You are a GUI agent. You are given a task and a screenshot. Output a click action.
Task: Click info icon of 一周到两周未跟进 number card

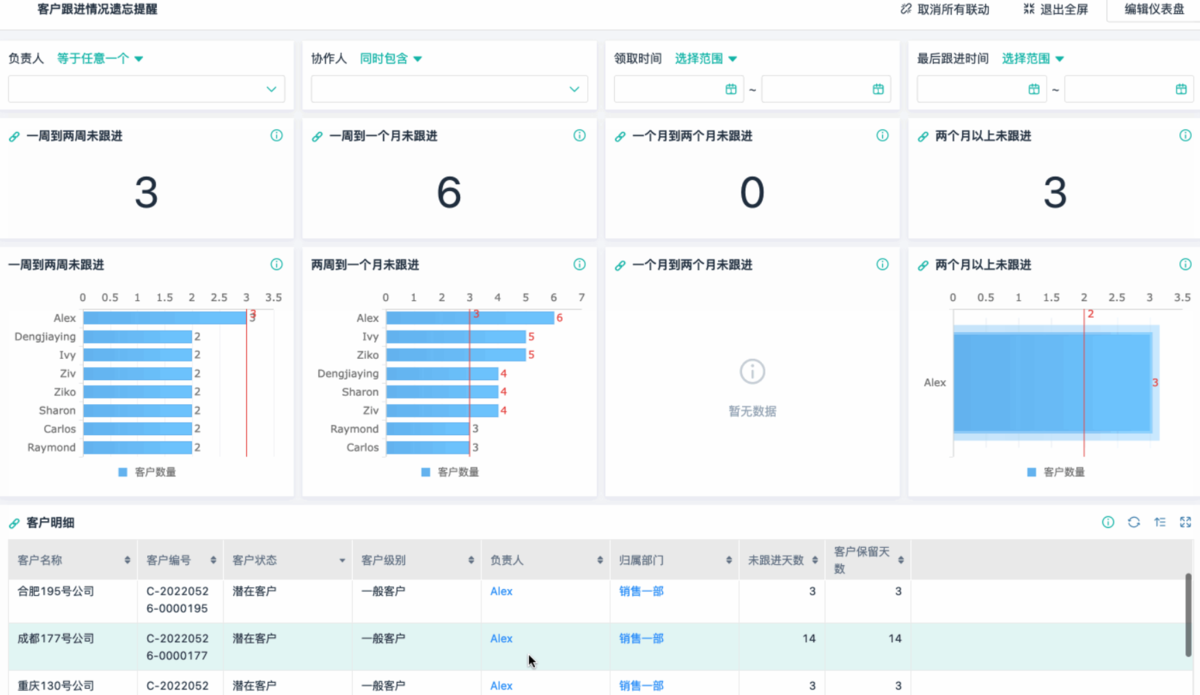pyautogui.click(x=277, y=136)
